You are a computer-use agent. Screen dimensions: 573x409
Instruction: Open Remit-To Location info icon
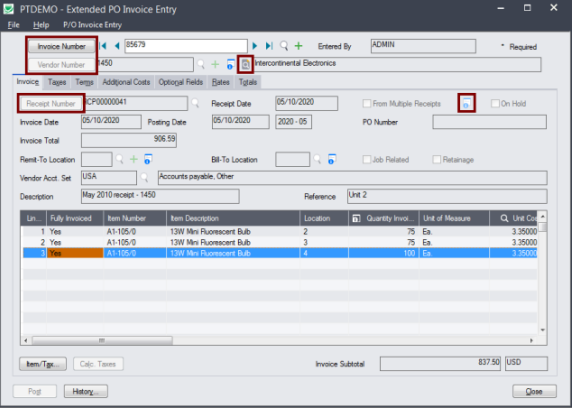(x=148, y=159)
